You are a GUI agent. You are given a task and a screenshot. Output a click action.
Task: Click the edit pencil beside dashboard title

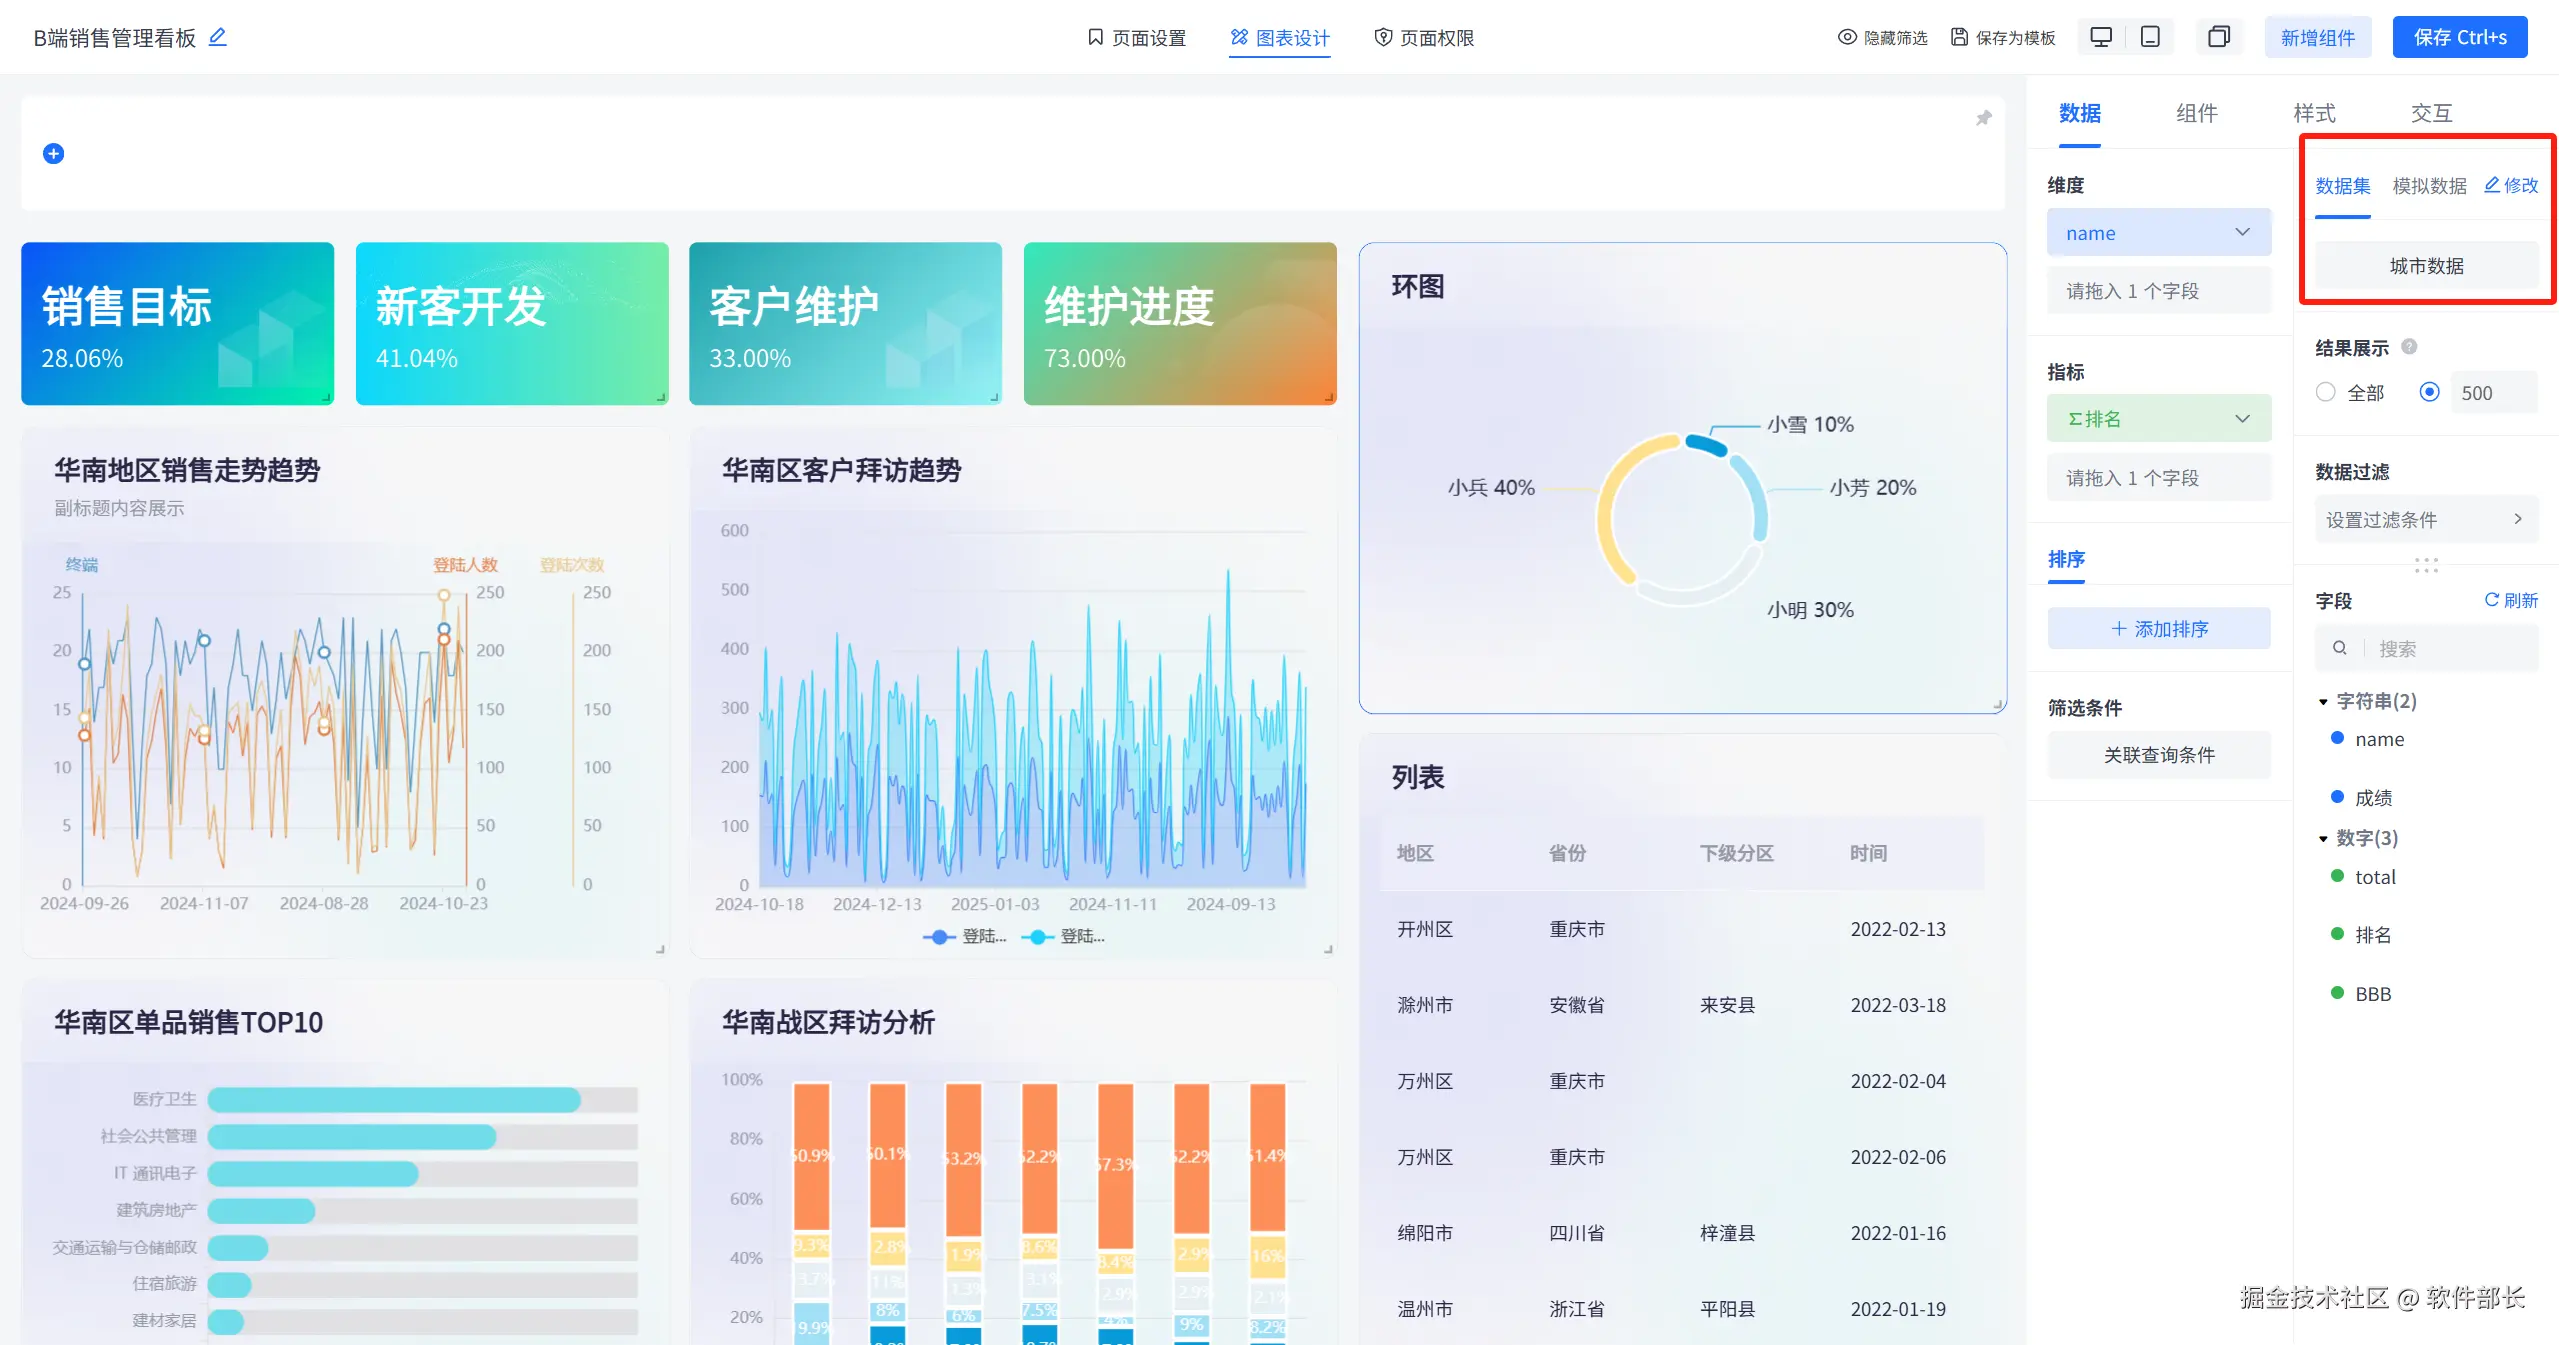(217, 37)
